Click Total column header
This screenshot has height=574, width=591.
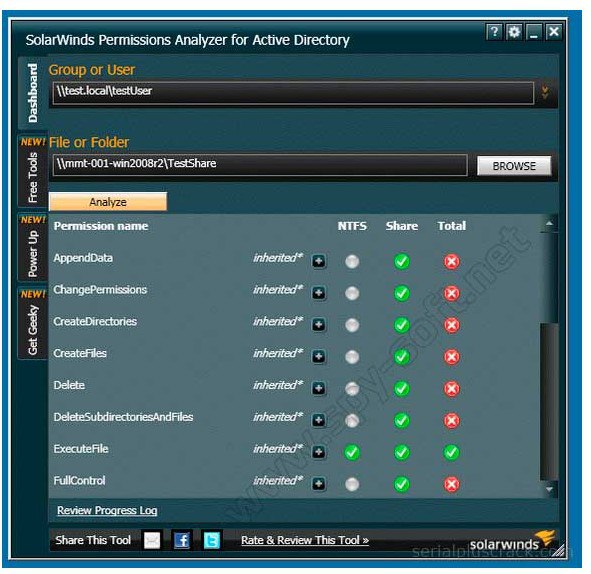[452, 226]
